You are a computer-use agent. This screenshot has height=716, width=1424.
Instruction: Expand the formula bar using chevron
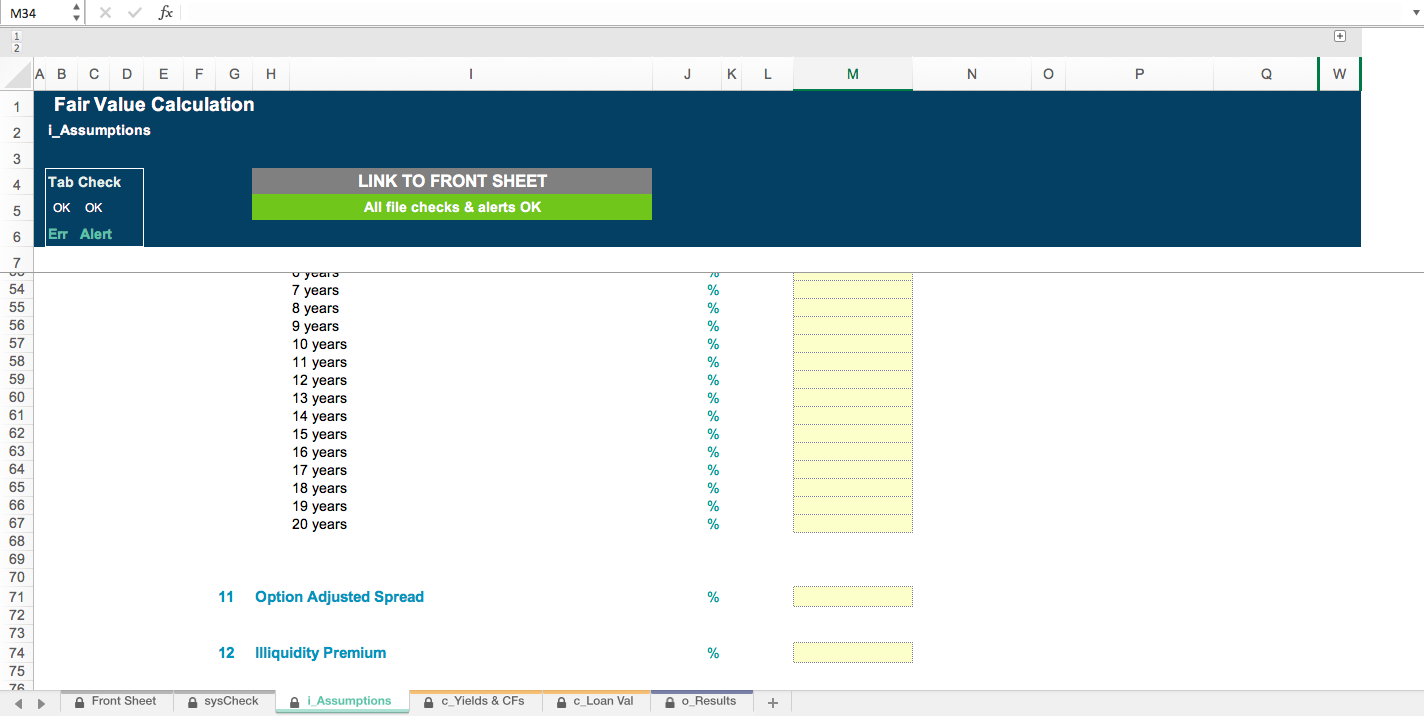point(1412,13)
